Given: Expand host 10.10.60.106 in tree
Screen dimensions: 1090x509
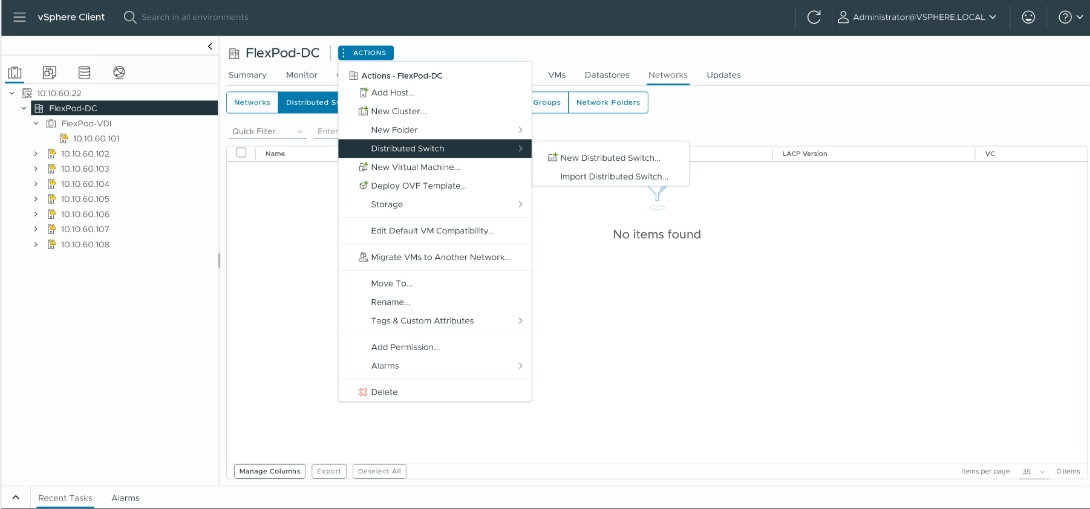Looking at the screenshot, I should (35, 214).
